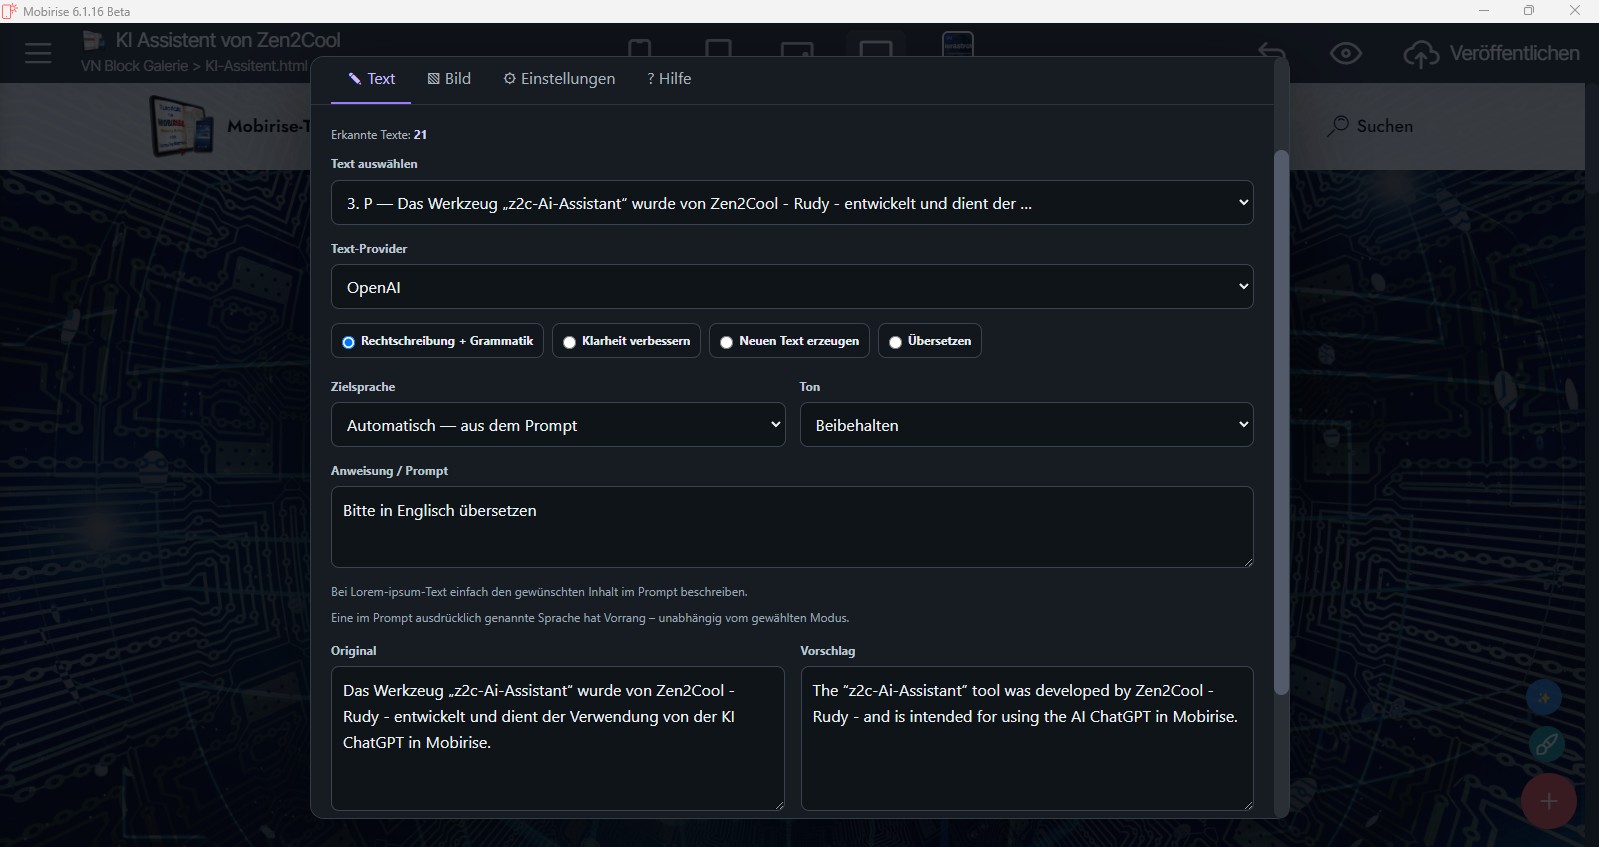Click the Veröffentlichen publish button
The image size is (1599, 847).
(x=1491, y=54)
